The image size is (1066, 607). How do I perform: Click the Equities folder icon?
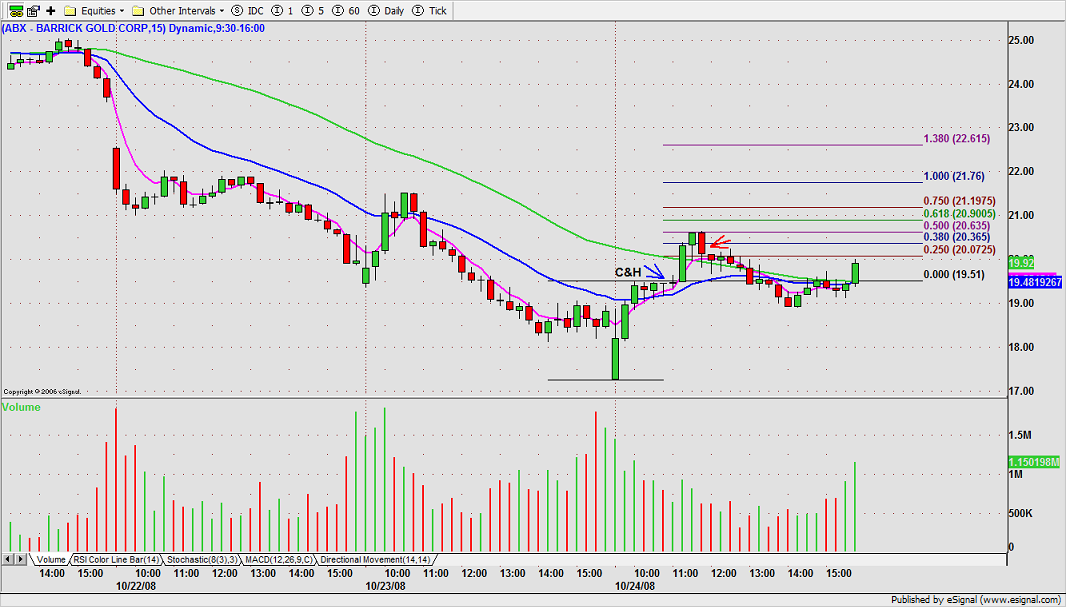tap(70, 11)
